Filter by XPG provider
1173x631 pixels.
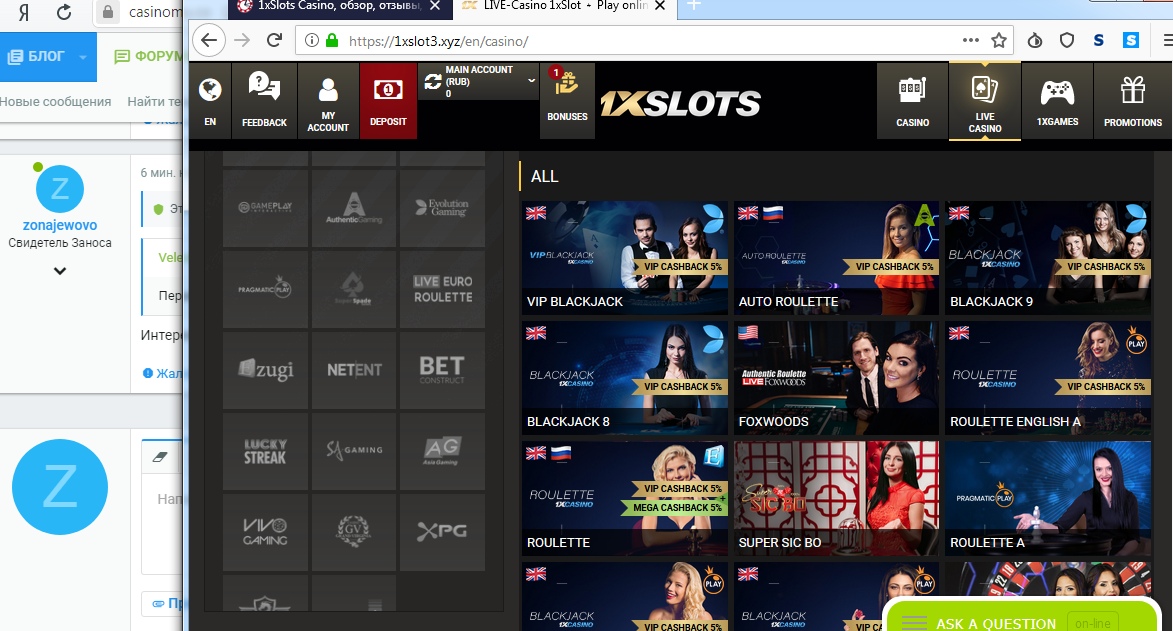click(x=442, y=531)
